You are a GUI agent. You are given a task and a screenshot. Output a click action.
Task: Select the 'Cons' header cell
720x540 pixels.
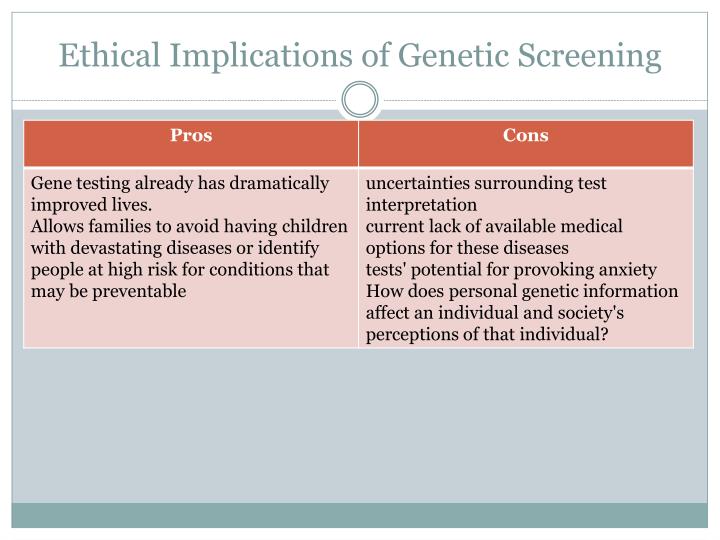click(x=526, y=143)
